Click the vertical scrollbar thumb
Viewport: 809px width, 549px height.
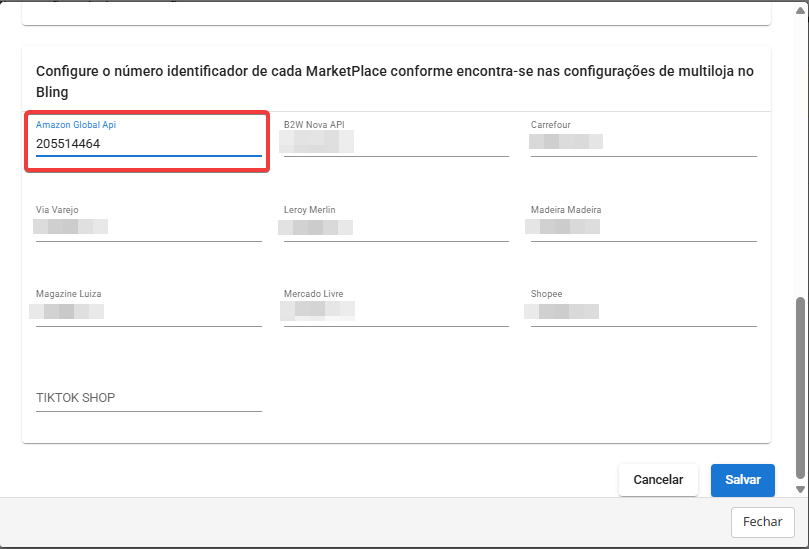pyautogui.click(x=800, y=388)
